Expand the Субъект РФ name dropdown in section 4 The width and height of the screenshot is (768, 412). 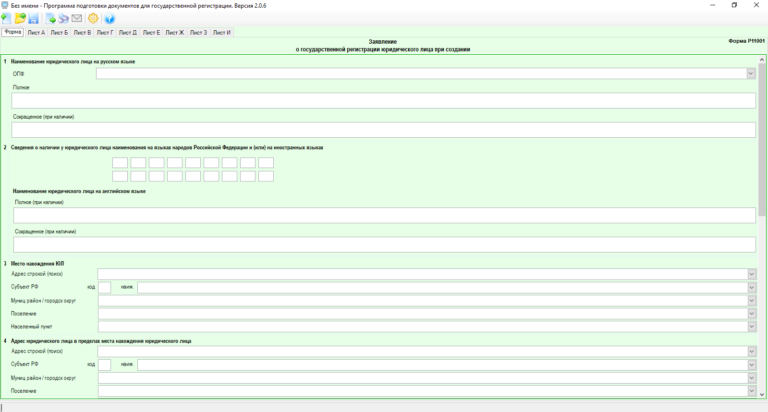click(x=751, y=365)
